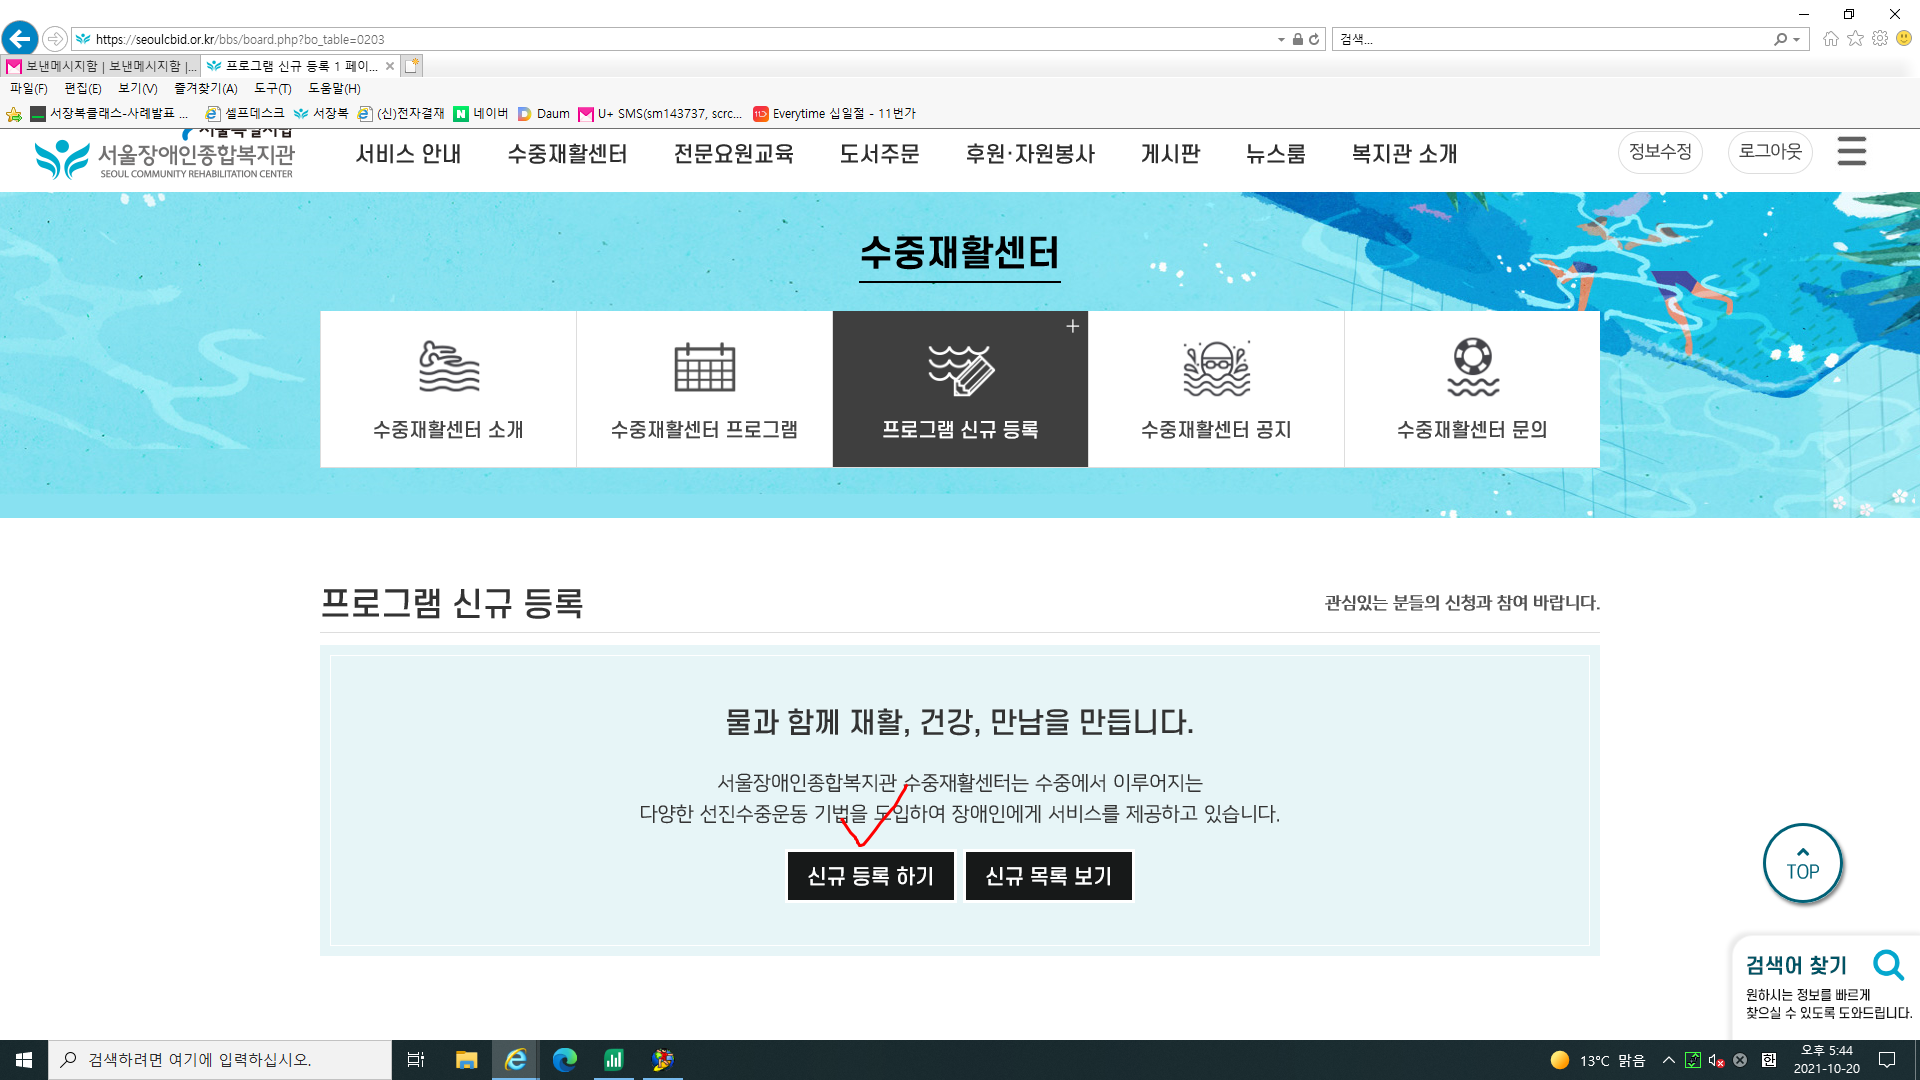Click the 검색어 찾기 magnifier icon
This screenshot has width=1920, height=1080.
(1888, 965)
